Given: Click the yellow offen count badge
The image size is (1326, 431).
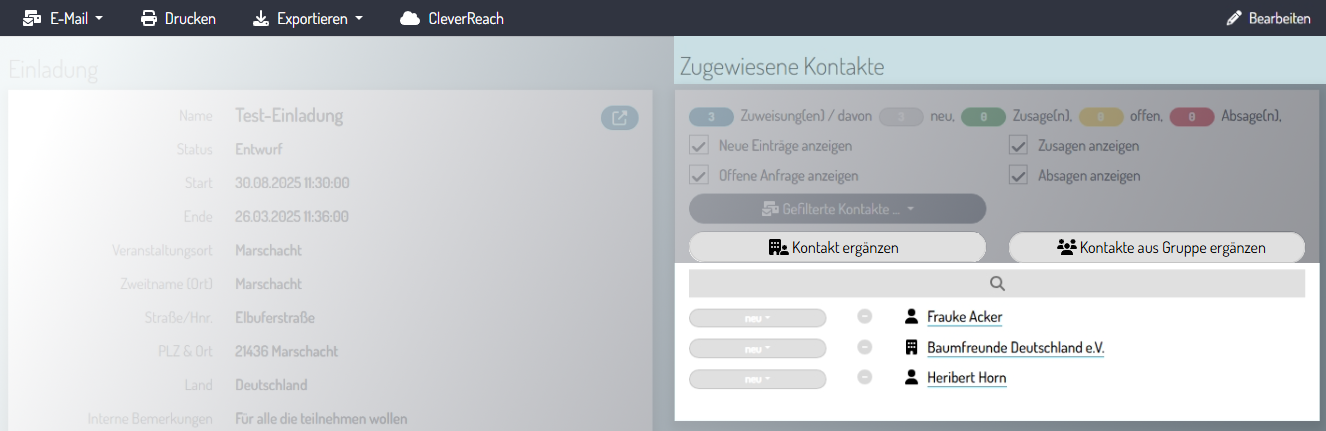Looking at the screenshot, I should (x=1102, y=117).
